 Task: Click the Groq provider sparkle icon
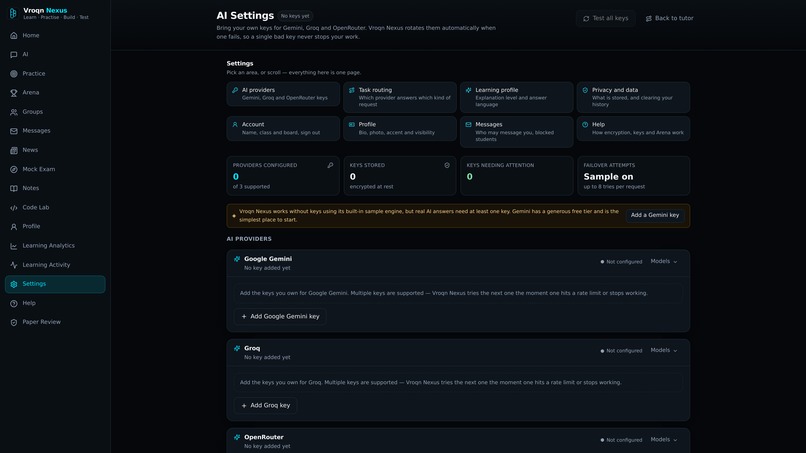pyautogui.click(x=237, y=348)
